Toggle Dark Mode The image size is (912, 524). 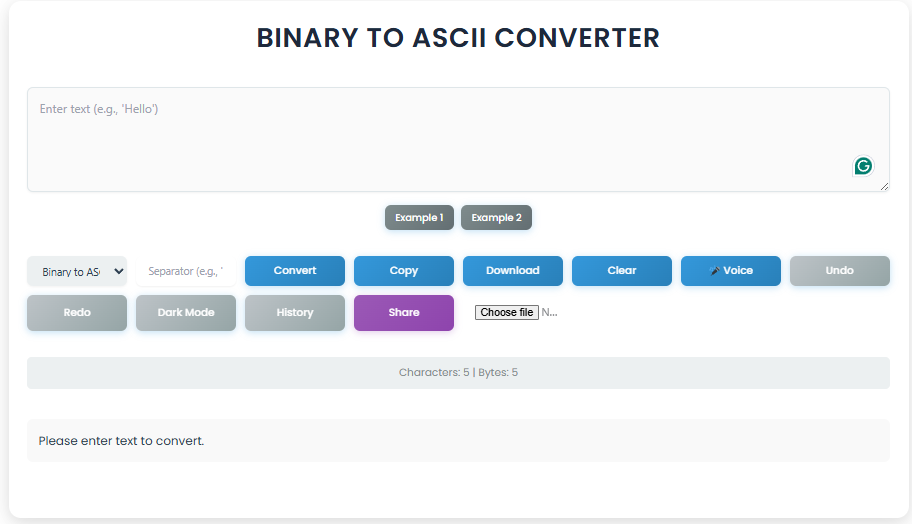pos(186,313)
